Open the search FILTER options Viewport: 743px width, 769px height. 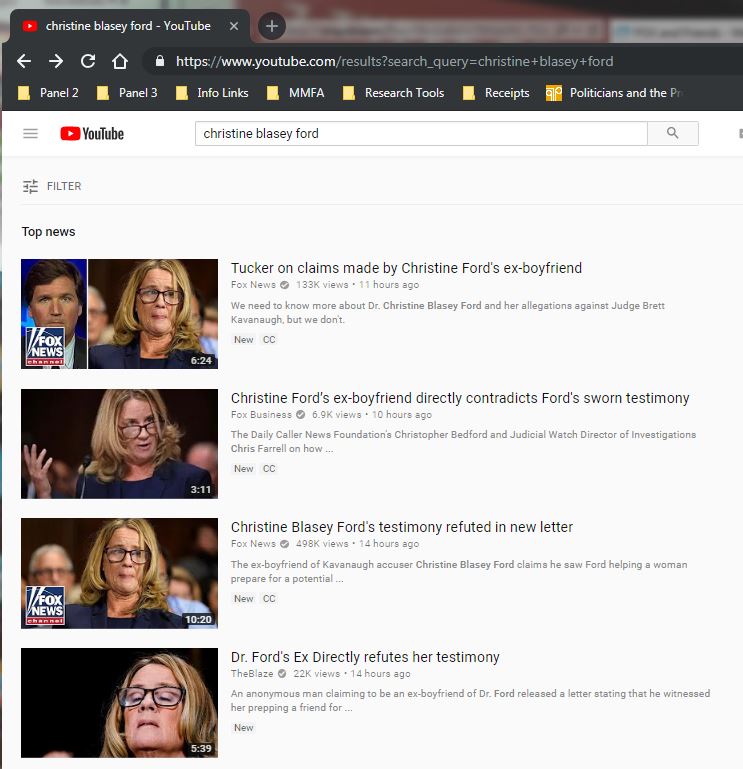tap(52, 186)
